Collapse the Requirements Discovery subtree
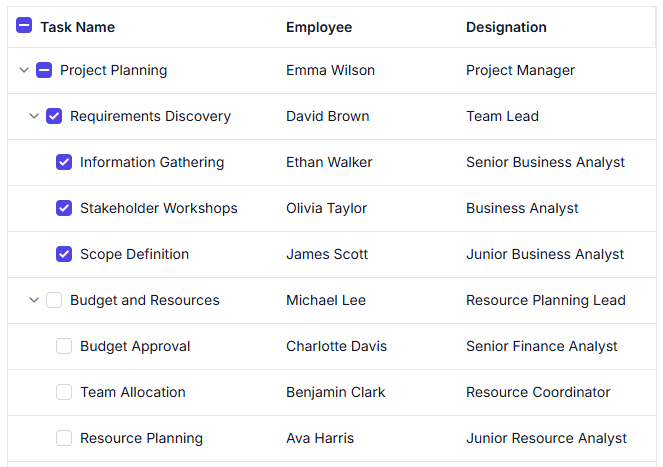663x467 pixels. coord(34,116)
